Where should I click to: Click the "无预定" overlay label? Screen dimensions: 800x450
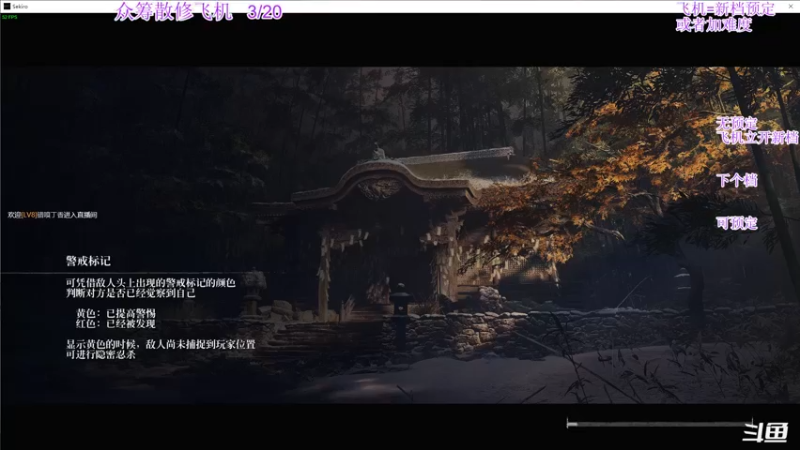(x=736, y=123)
